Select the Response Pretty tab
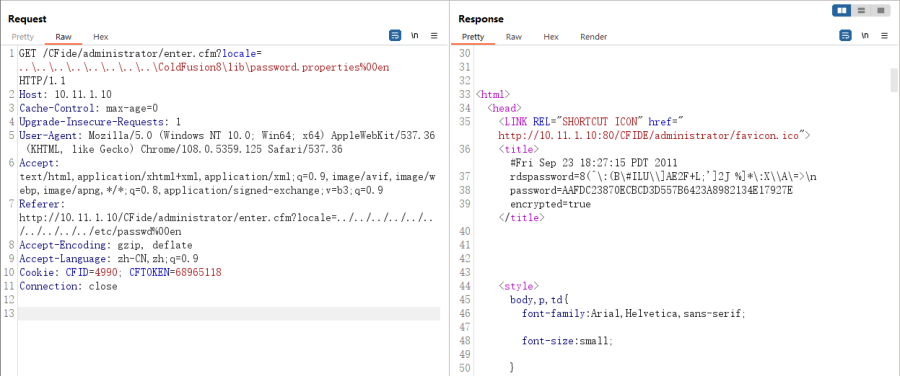900x376 pixels. pos(473,37)
